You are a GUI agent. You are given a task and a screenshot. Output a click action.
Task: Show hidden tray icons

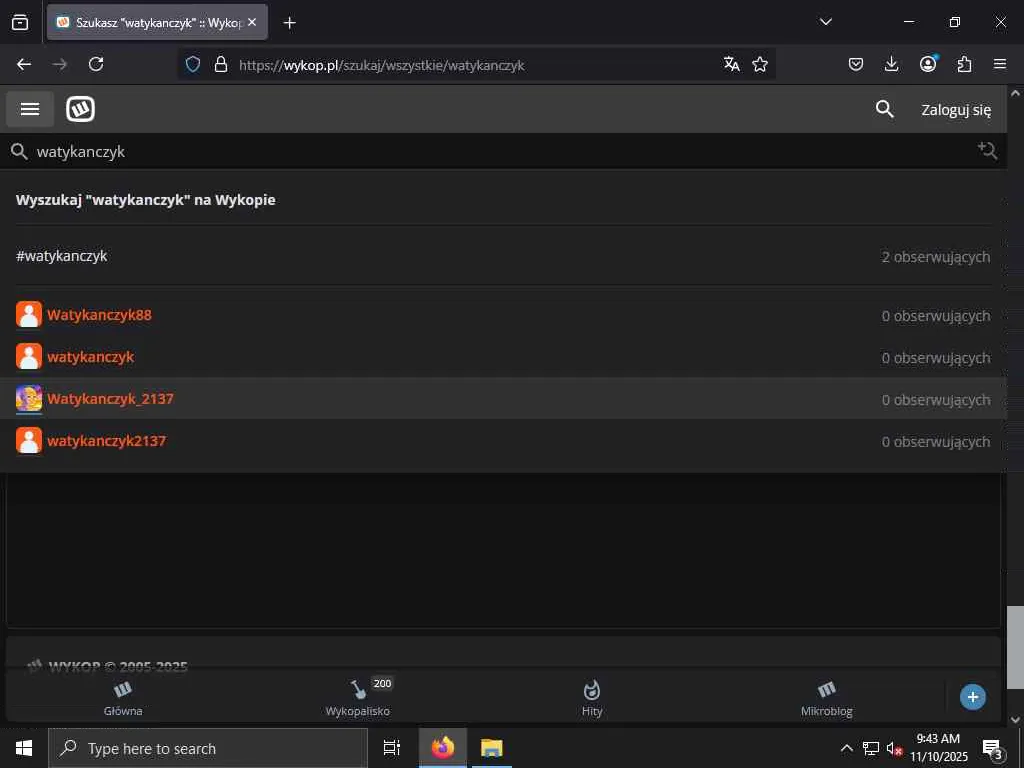(x=846, y=748)
